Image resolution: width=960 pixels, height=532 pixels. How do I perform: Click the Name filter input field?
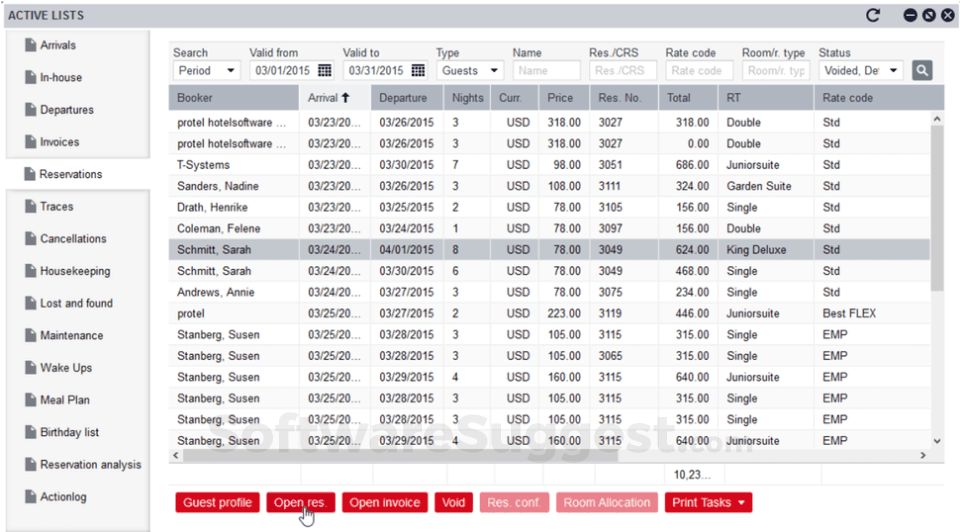(546, 71)
